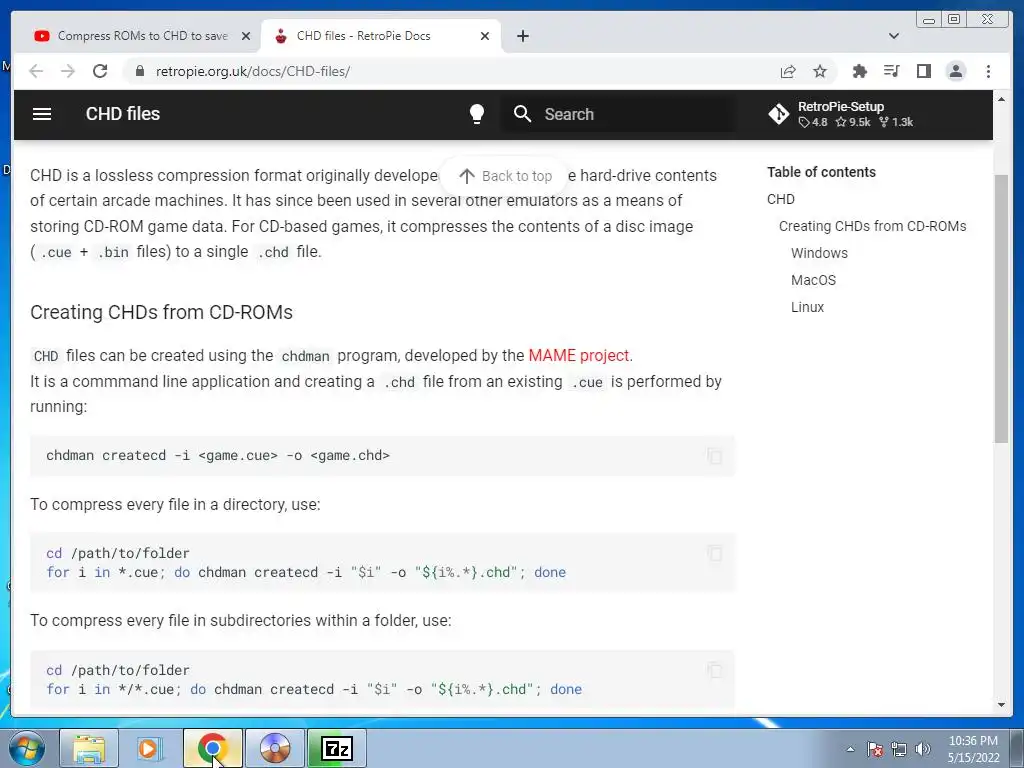
Task: Toggle light/dark mode with the lightbulb icon
Action: coord(477,114)
